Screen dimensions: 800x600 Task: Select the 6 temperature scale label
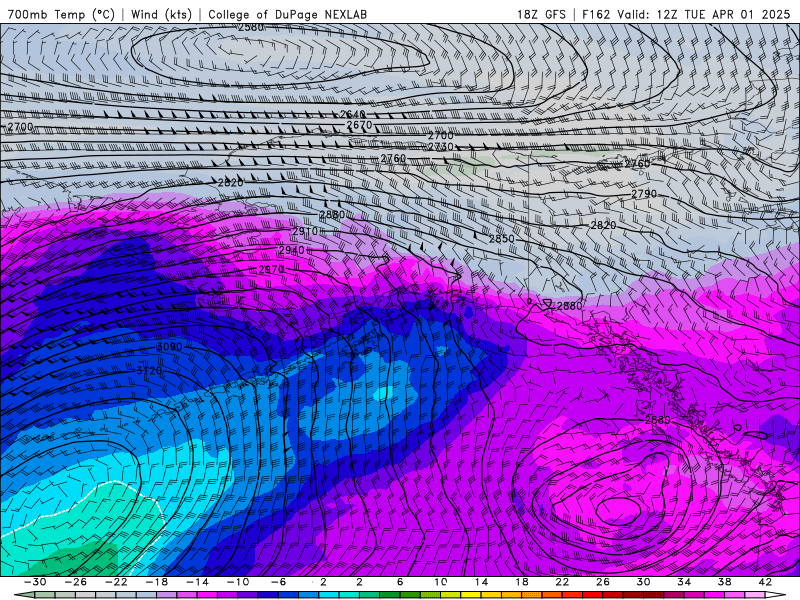pyautogui.click(x=400, y=582)
